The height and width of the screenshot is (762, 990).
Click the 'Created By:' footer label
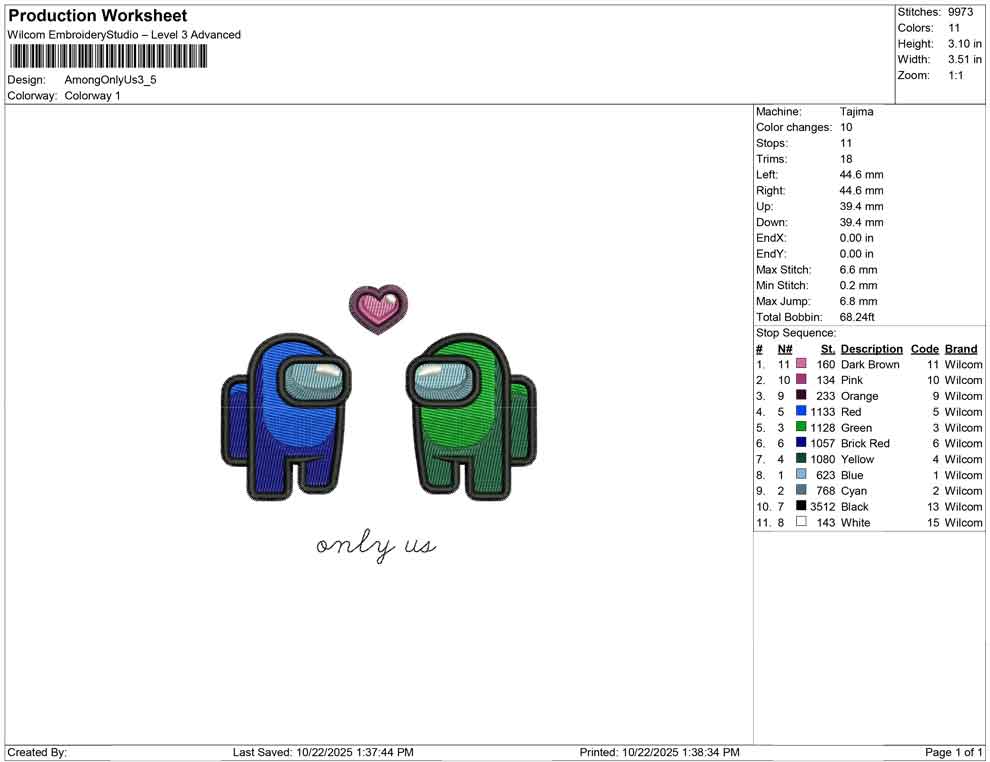click(37, 752)
